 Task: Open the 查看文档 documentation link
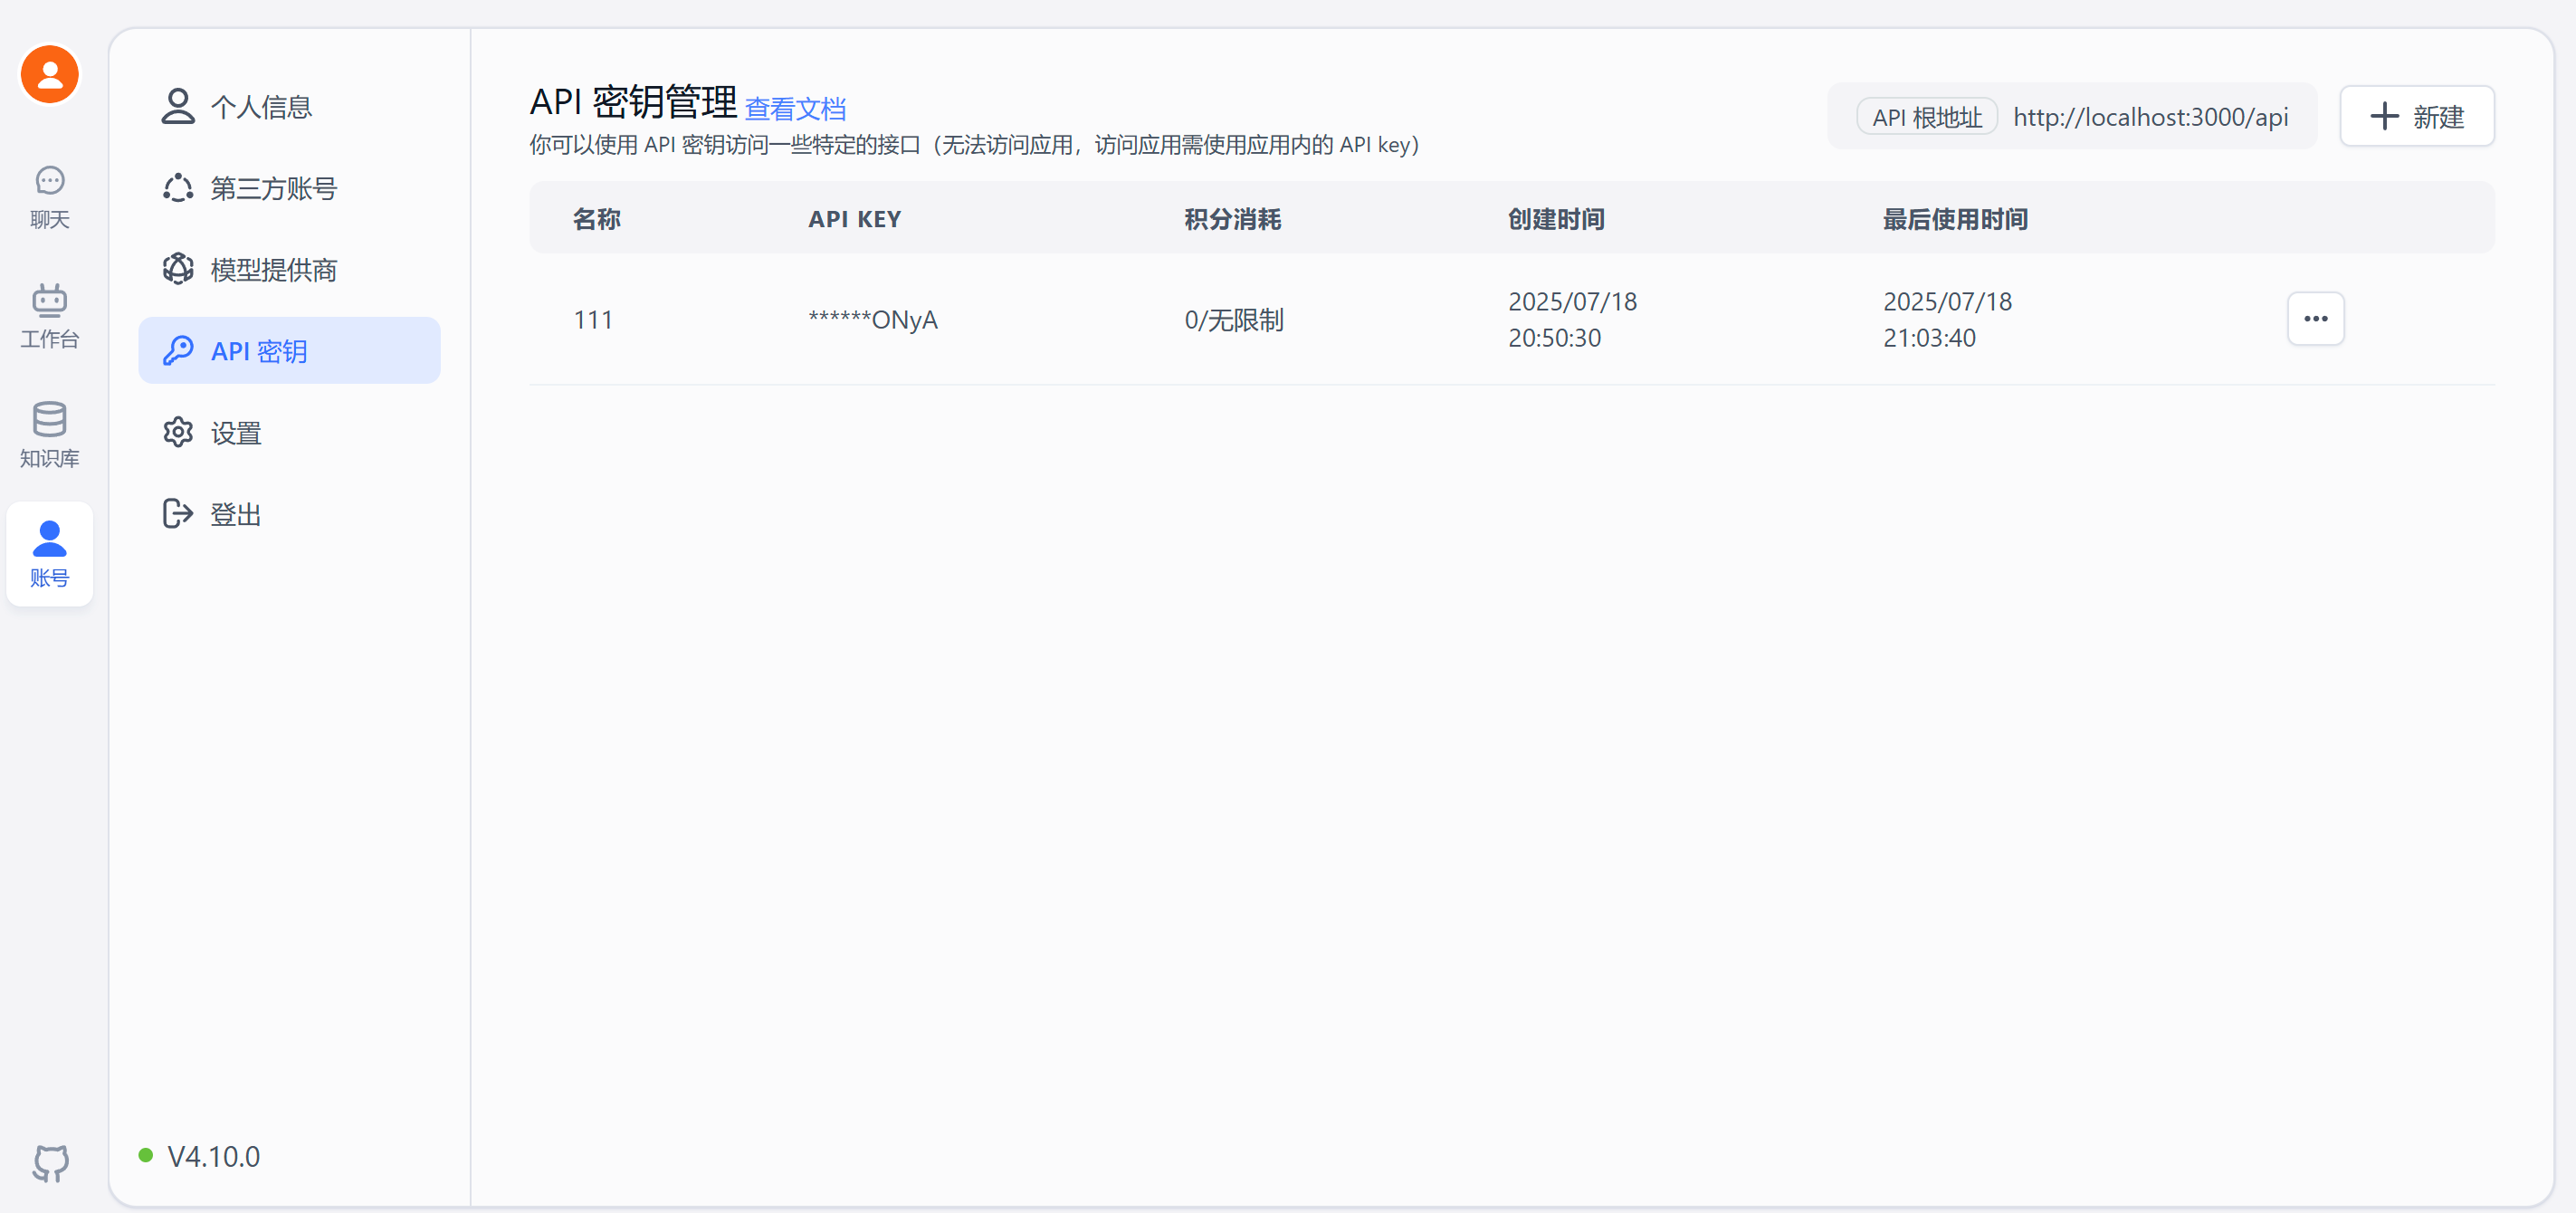point(795,108)
